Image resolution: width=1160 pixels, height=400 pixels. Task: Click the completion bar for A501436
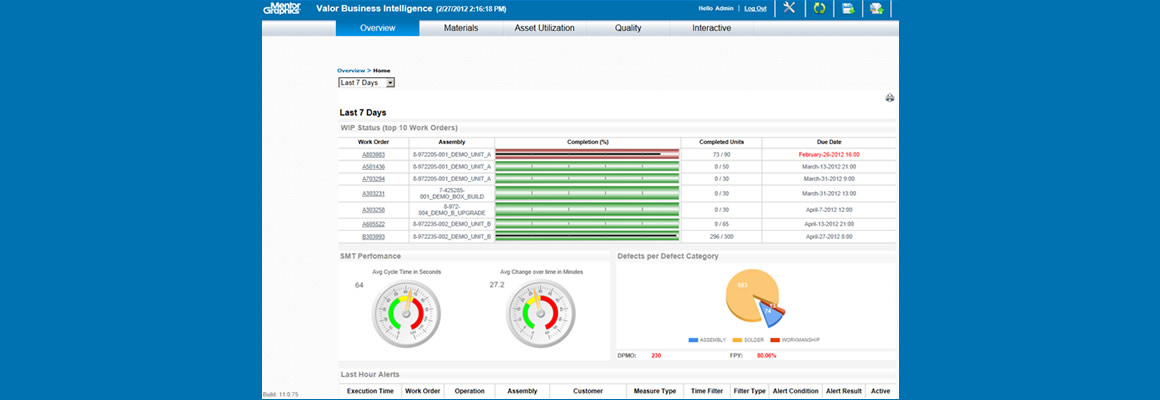click(x=587, y=167)
